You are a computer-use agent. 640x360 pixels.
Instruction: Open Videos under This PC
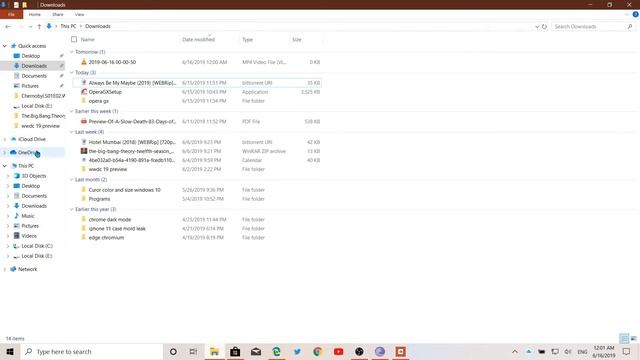[x=29, y=236]
